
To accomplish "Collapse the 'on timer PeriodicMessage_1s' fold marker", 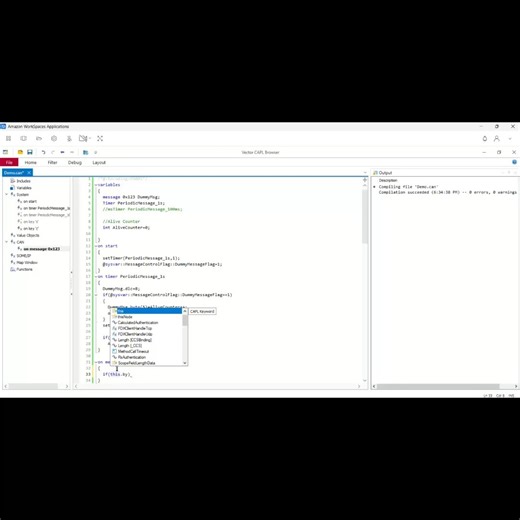I will (96, 277).
